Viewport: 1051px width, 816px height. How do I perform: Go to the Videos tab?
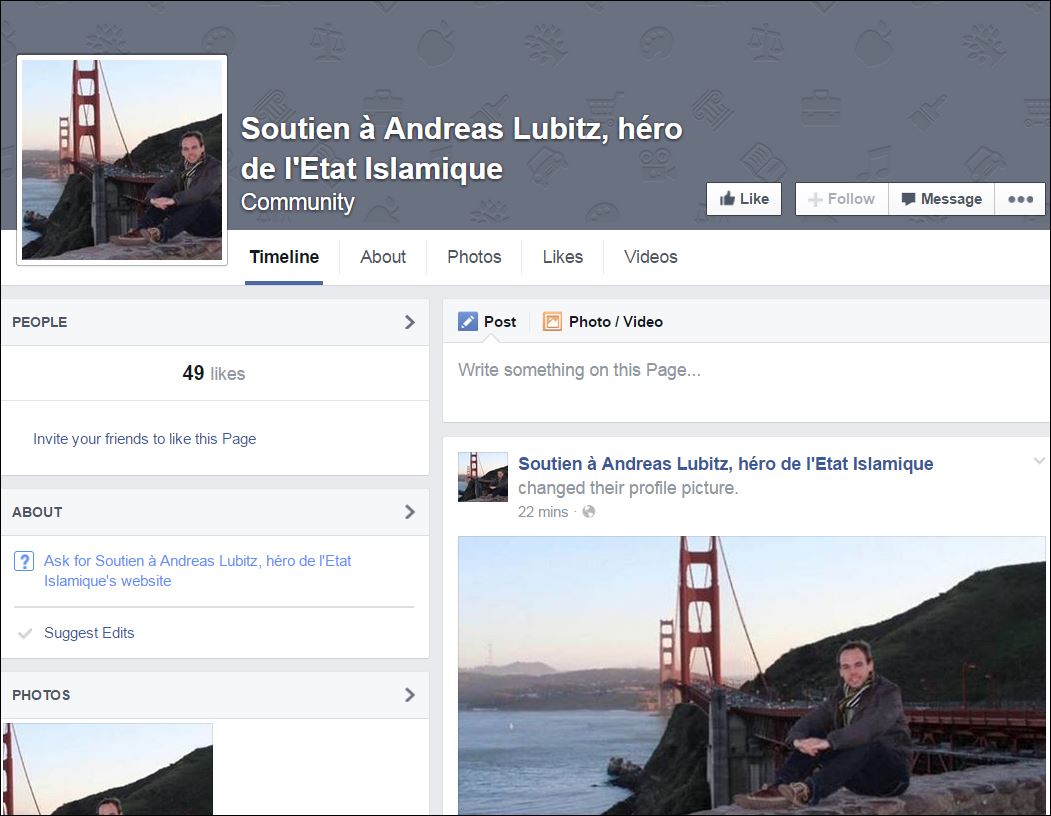tap(651, 257)
